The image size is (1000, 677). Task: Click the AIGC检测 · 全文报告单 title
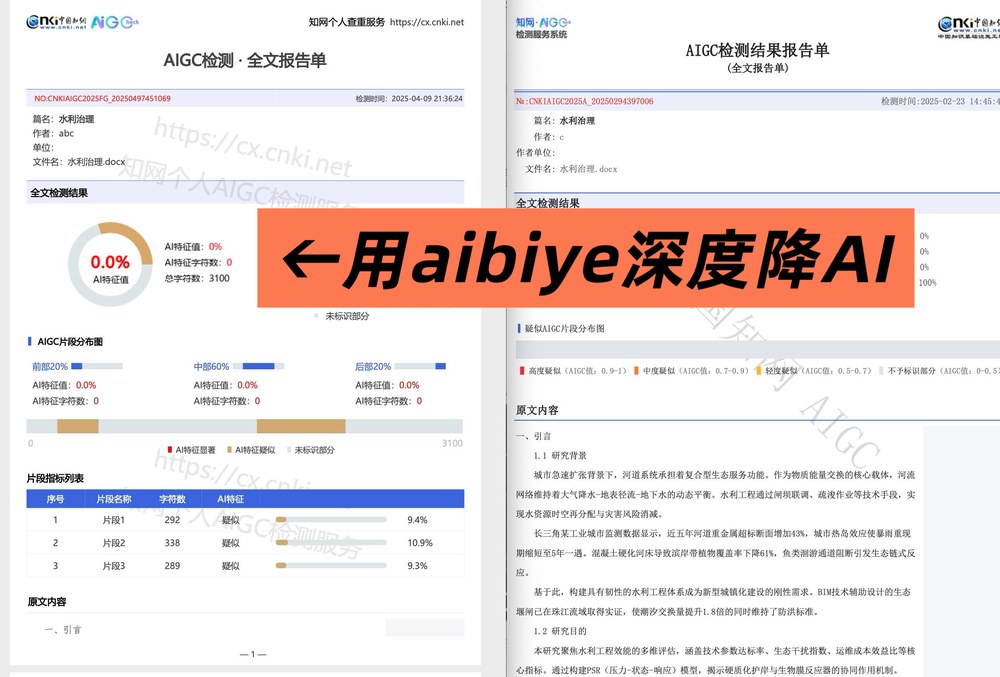pyautogui.click(x=245, y=61)
